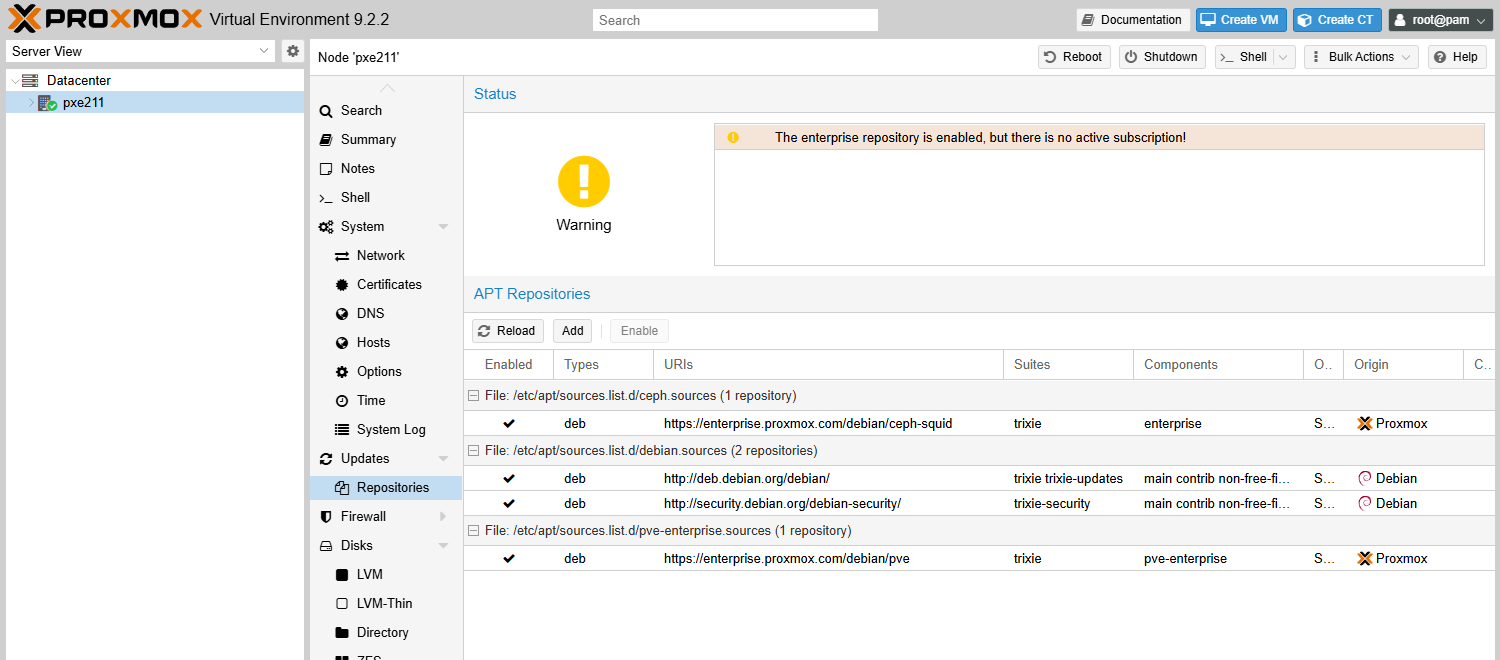Viewport: 1500px width, 660px height.
Task: Collapse the System menu section
Action: [x=444, y=227]
